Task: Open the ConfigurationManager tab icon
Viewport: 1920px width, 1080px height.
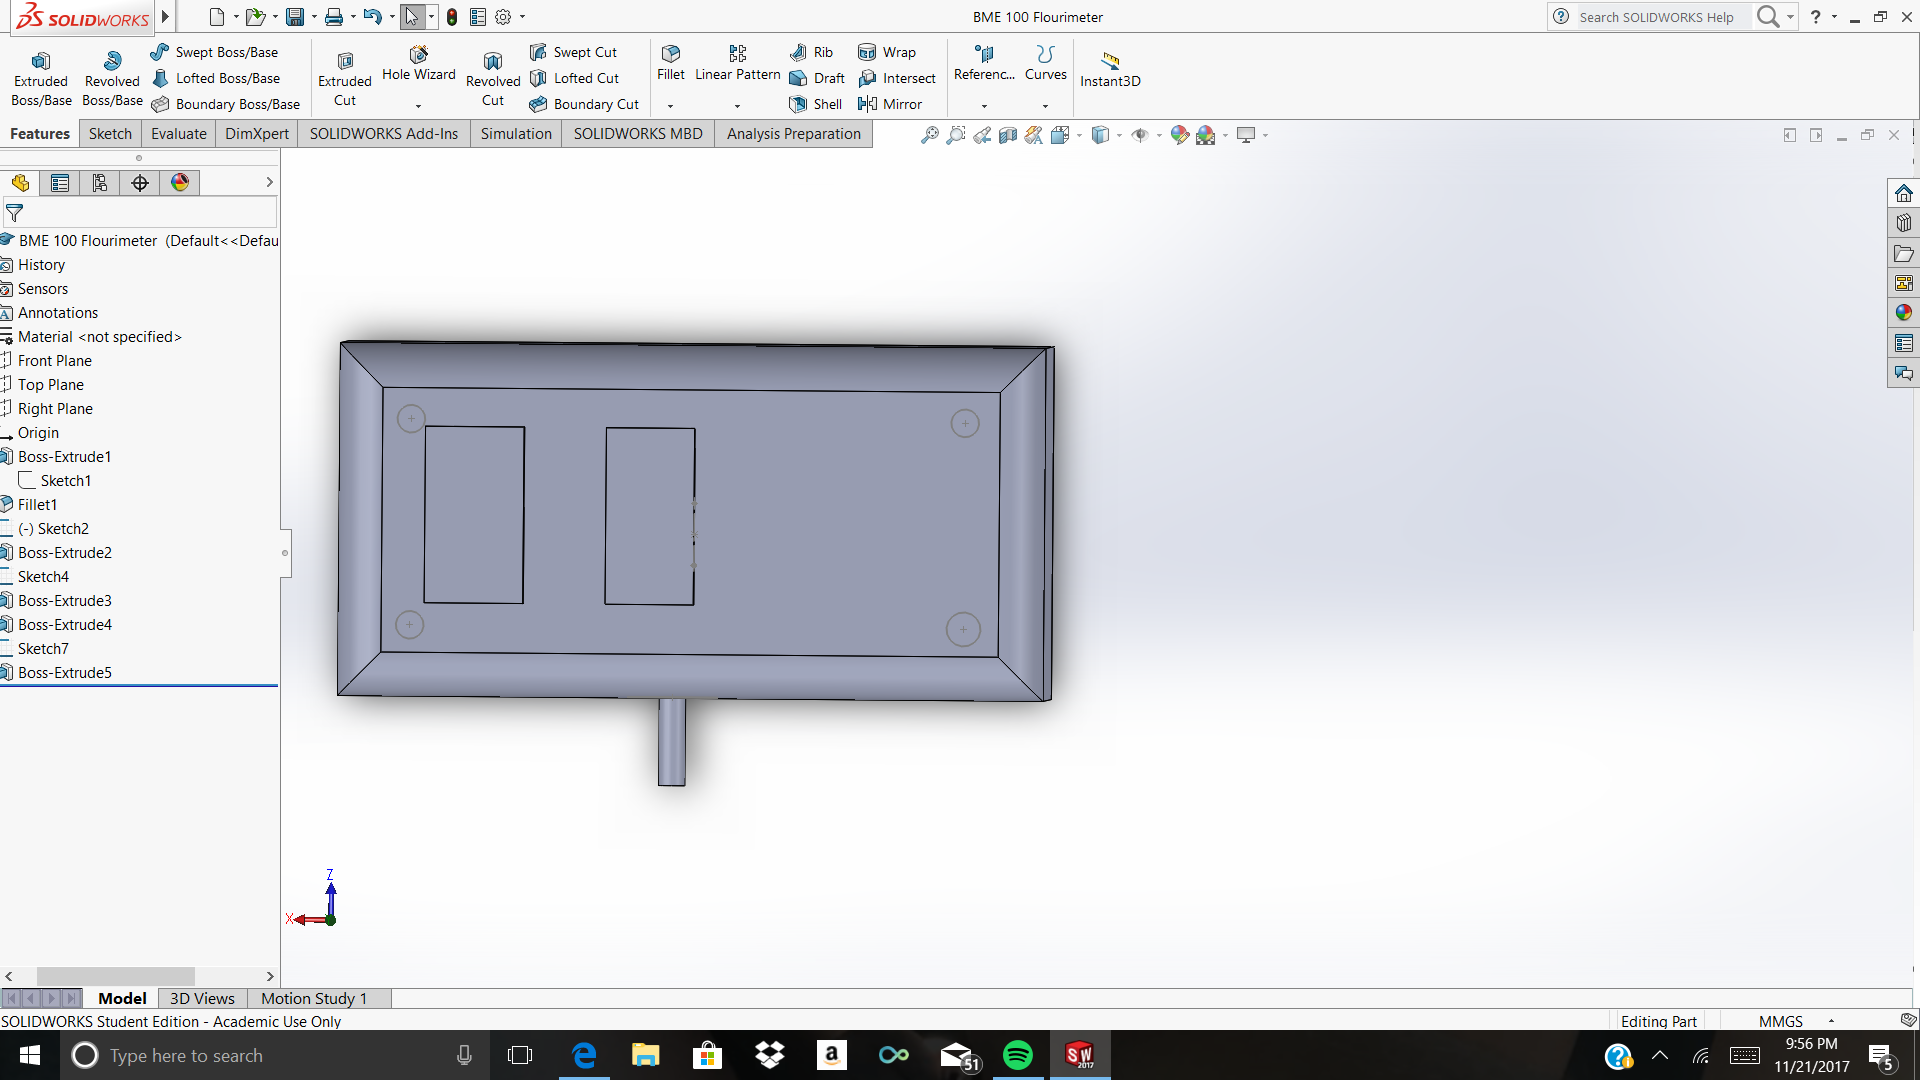Action: click(100, 182)
